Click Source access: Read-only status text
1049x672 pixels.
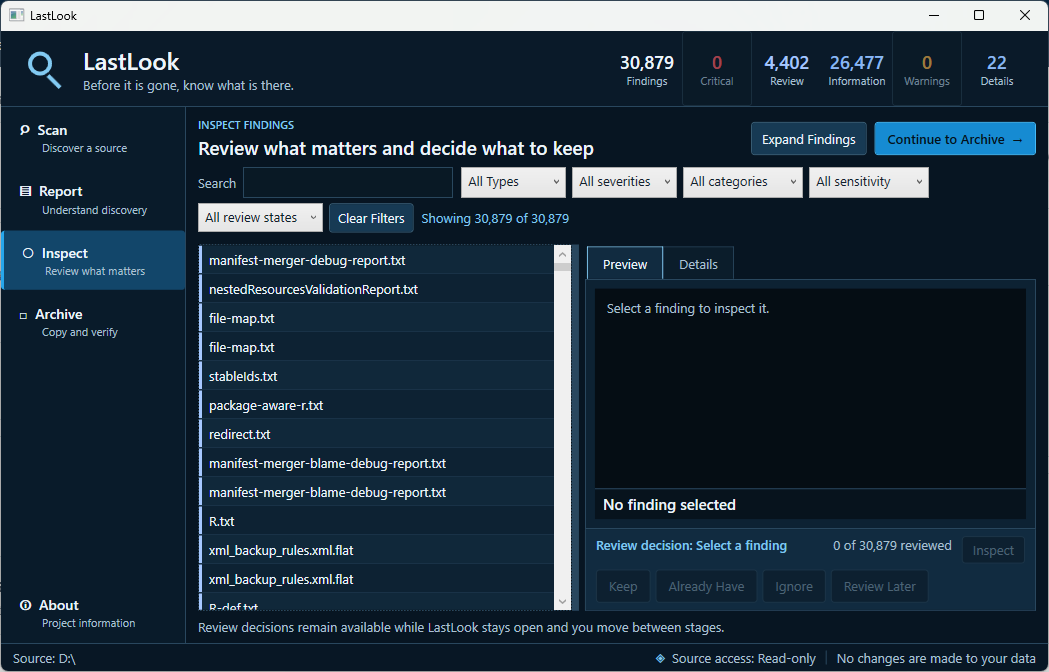743,659
